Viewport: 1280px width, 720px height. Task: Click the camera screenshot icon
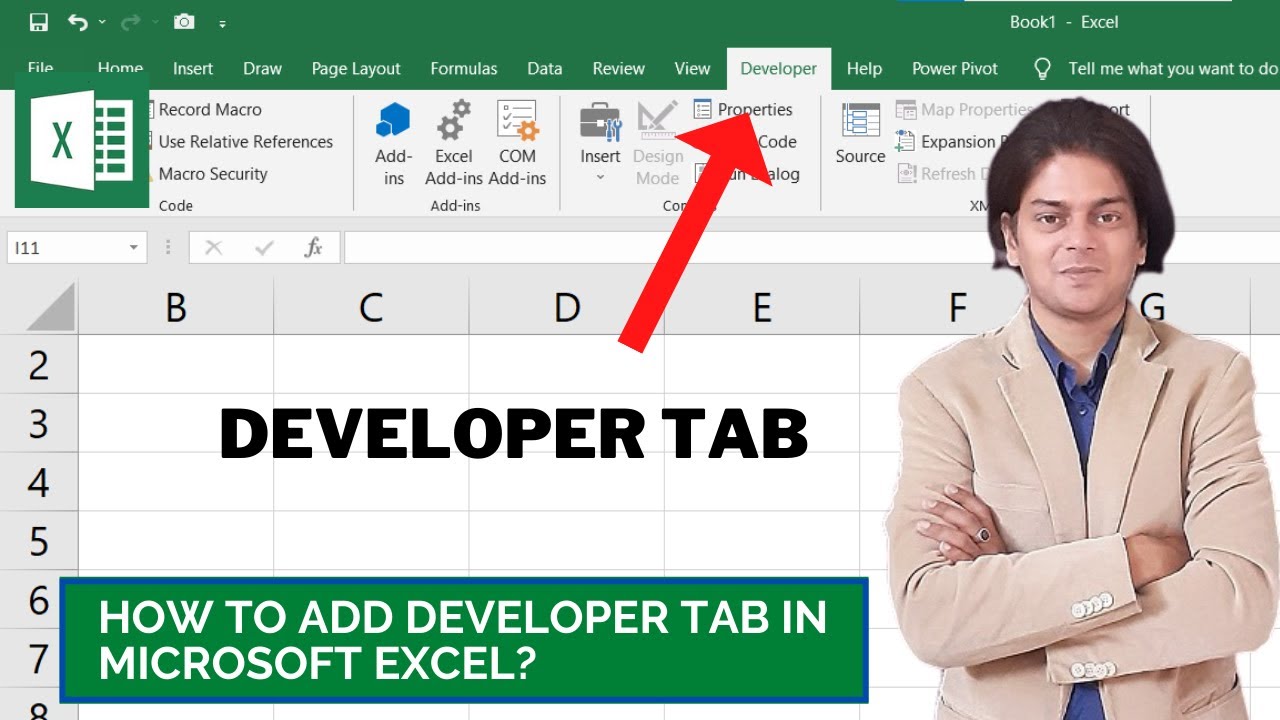click(x=184, y=22)
